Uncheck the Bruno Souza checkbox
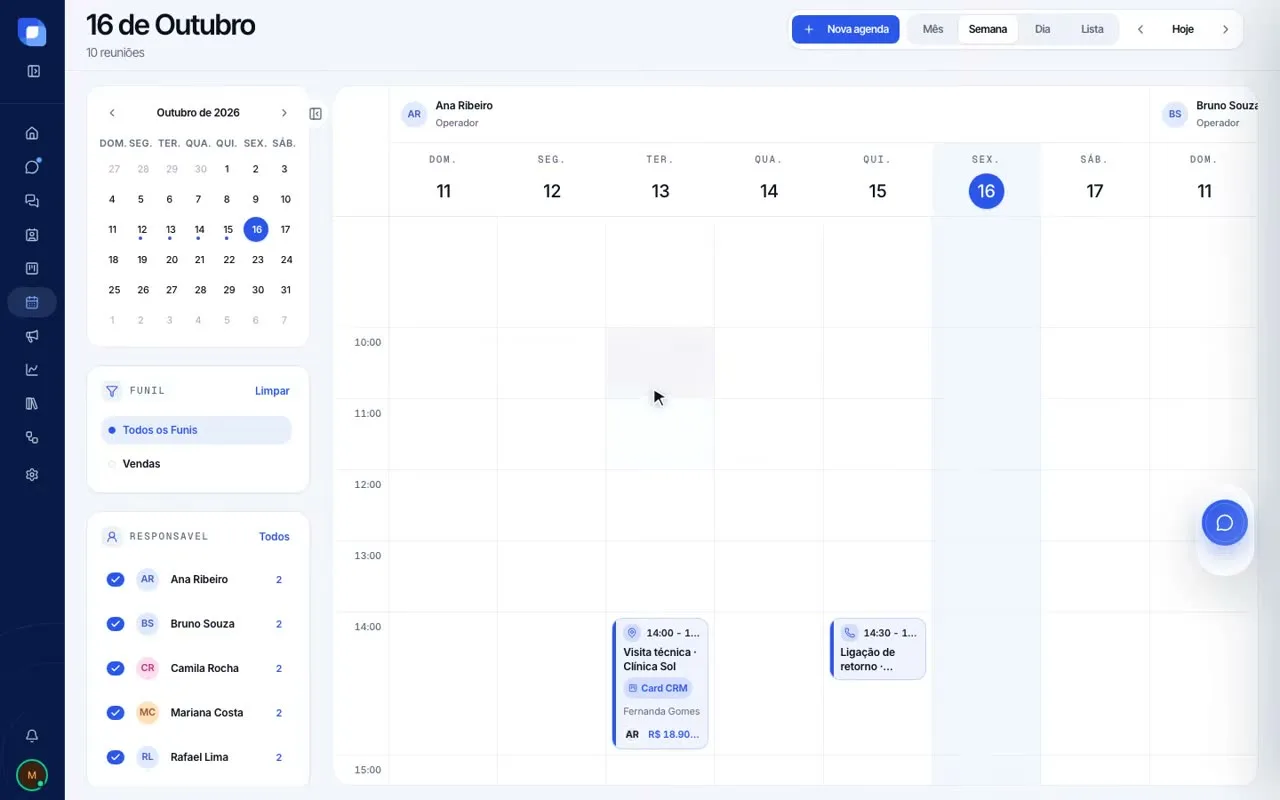The width and height of the screenshot is (1280, 800). pyautogui.click(x=115, y=624)
